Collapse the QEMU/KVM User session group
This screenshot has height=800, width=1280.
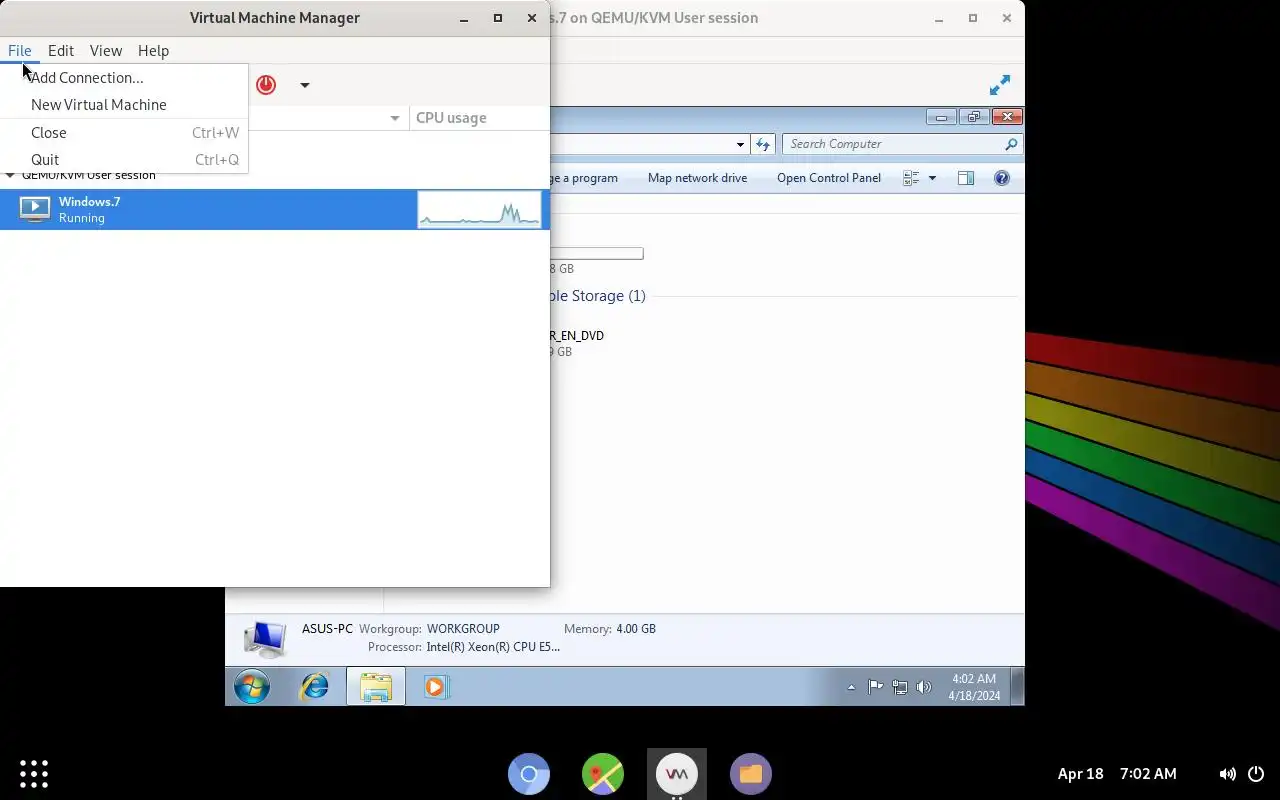[10, 175]
